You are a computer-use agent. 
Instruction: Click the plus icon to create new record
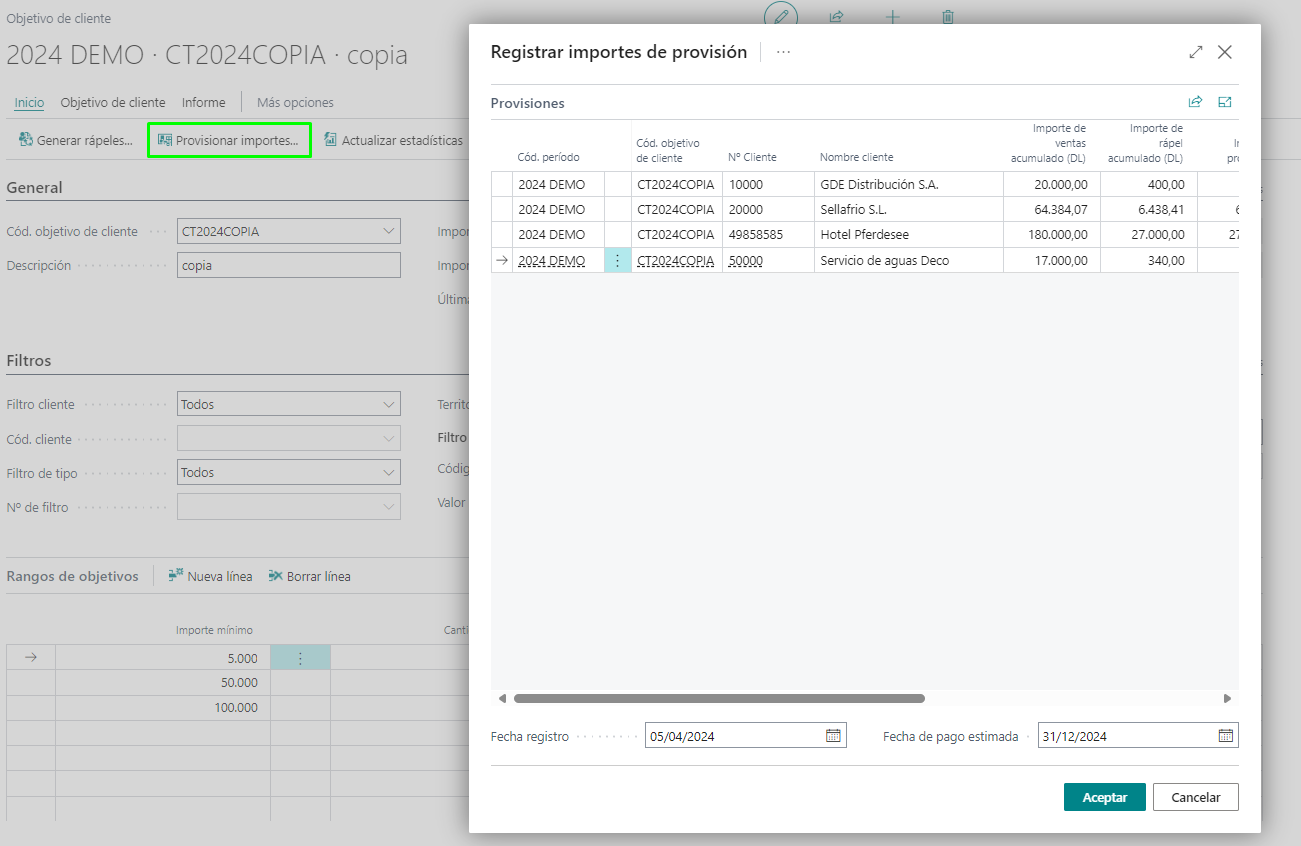(893, 17)
